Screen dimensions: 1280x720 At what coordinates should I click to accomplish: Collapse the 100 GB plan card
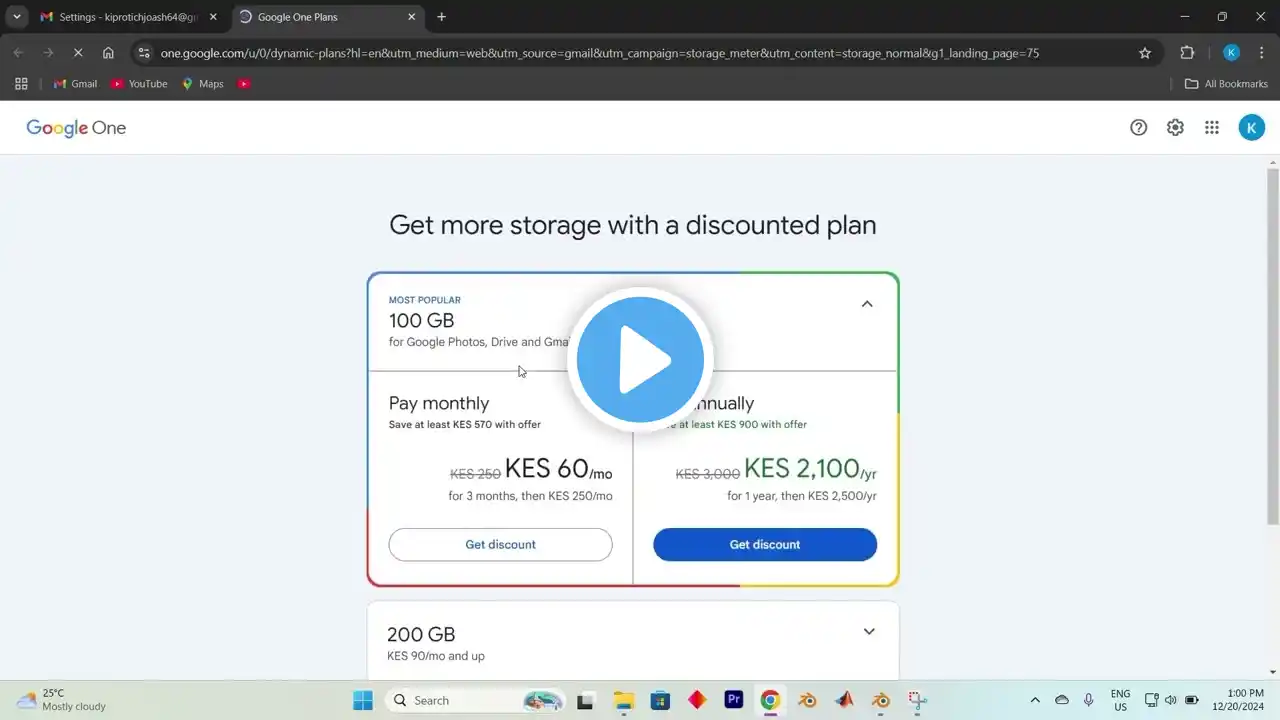867,304
